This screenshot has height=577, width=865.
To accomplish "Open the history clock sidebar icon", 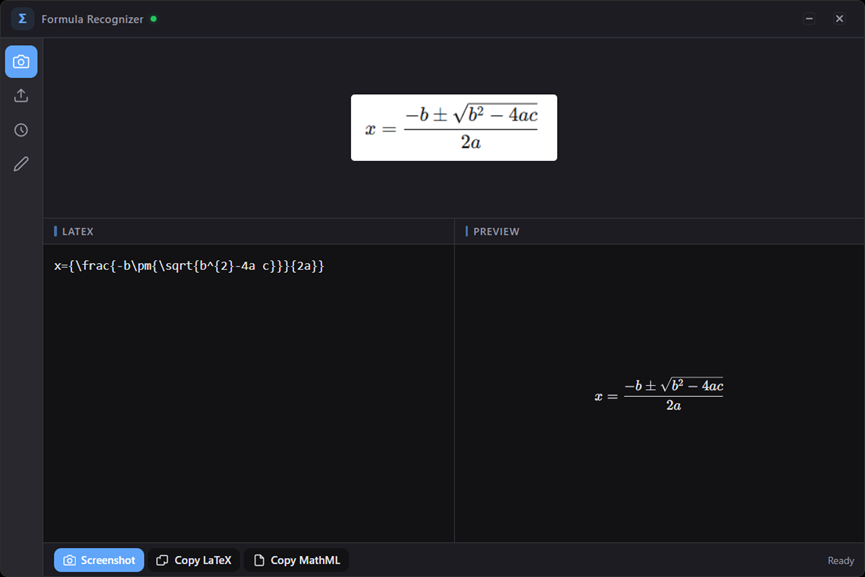I will click(x=21, y=130).
